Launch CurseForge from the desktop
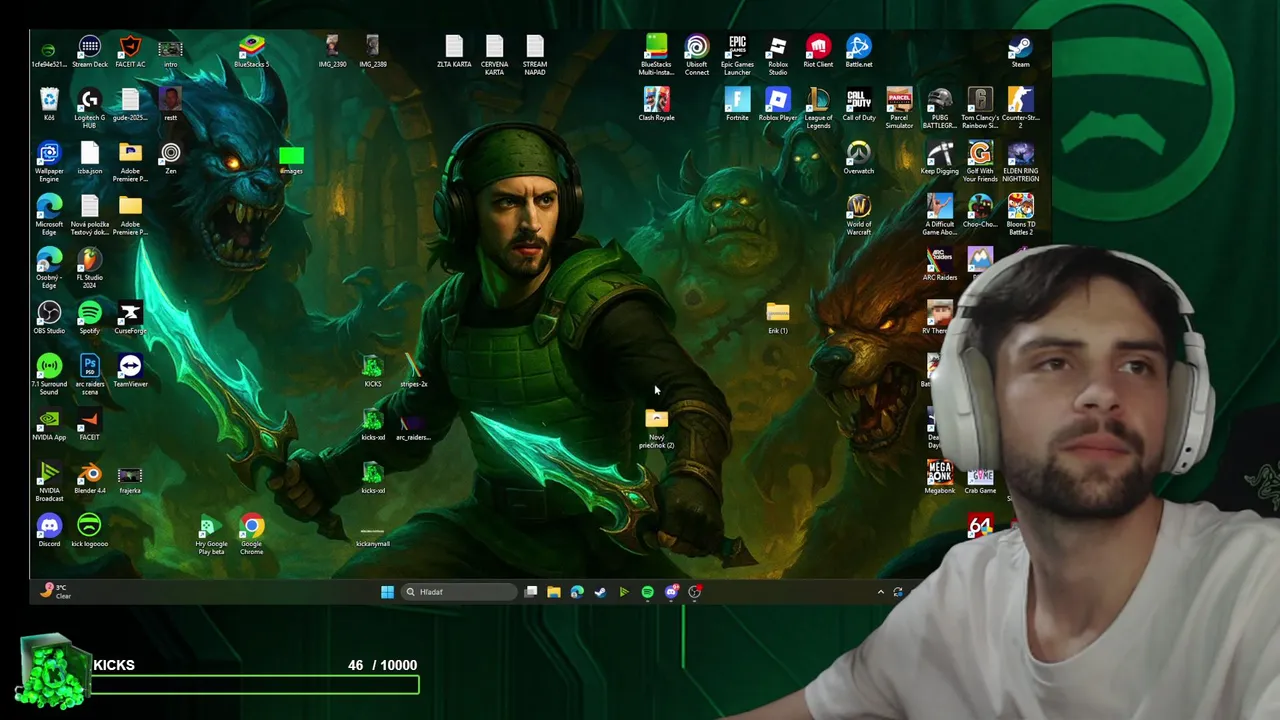 click(x=130, y=318)
